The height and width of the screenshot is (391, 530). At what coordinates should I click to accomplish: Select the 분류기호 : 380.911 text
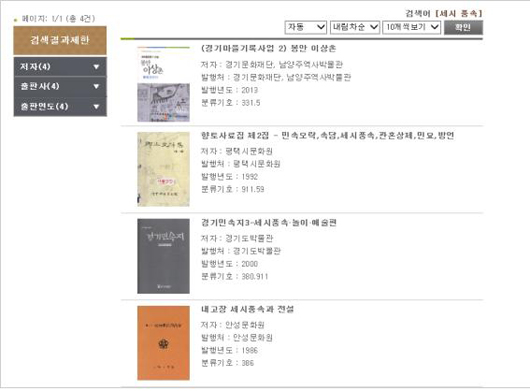[x=234, y=276]
